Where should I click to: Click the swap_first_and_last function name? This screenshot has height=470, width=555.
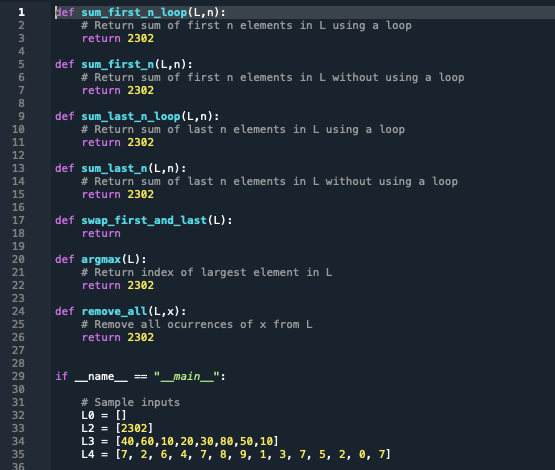[x=144, y=220]
